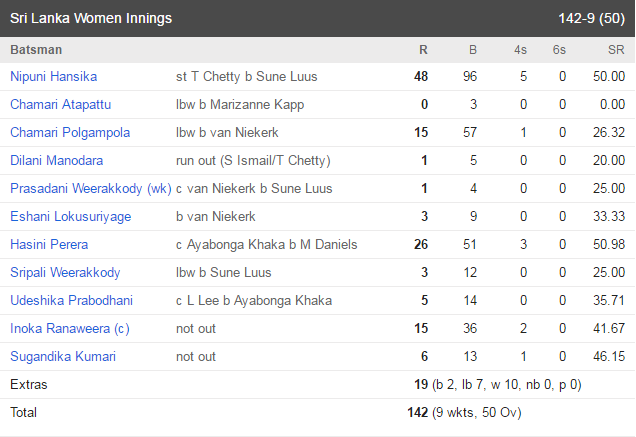This screenshot has width=636, height=437.
Task: Open Chamari Atapattu player profile
Action: [x=60, y=104]
